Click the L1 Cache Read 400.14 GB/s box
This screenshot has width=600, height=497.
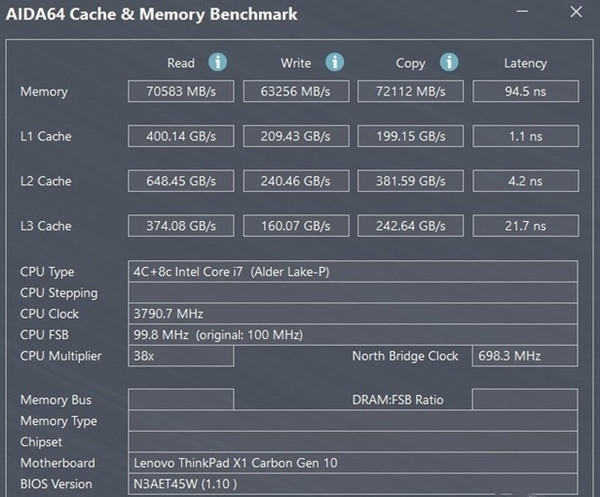181,136
